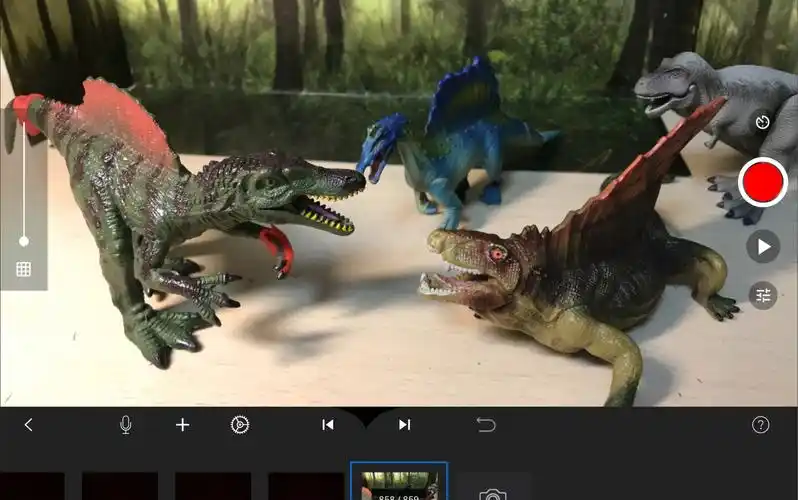Viewport: 798px width, 500px height.
Task: Toggle the grid overlay icon
Action: tap(23, 269)
